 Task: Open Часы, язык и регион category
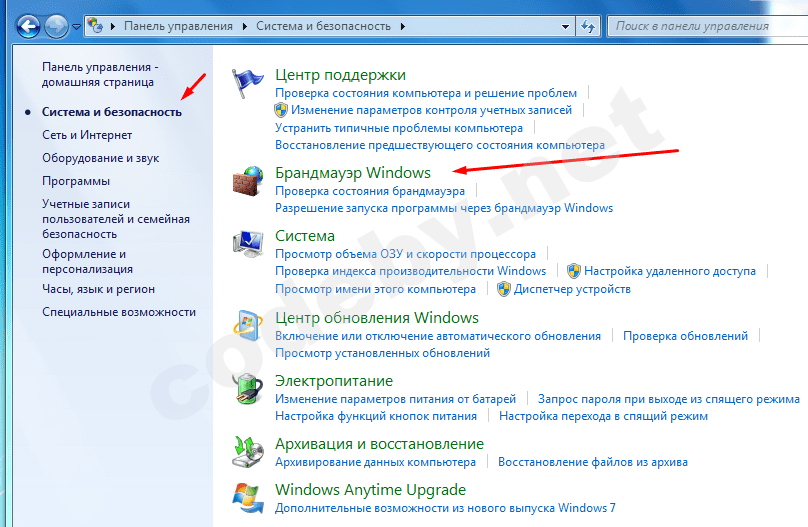point(98,289)
